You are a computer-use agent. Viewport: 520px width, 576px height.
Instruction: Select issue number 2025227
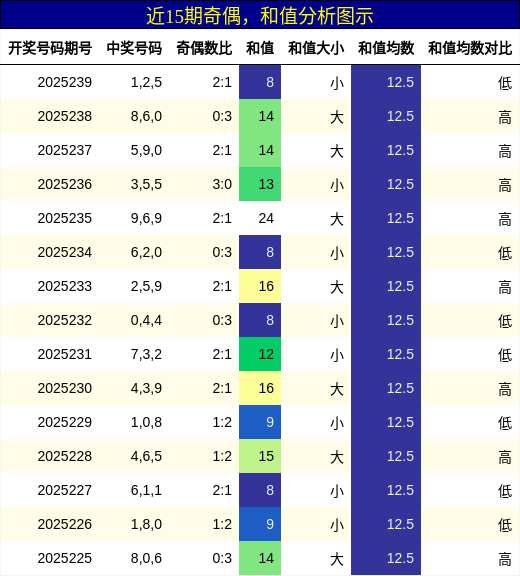(65, 490)
